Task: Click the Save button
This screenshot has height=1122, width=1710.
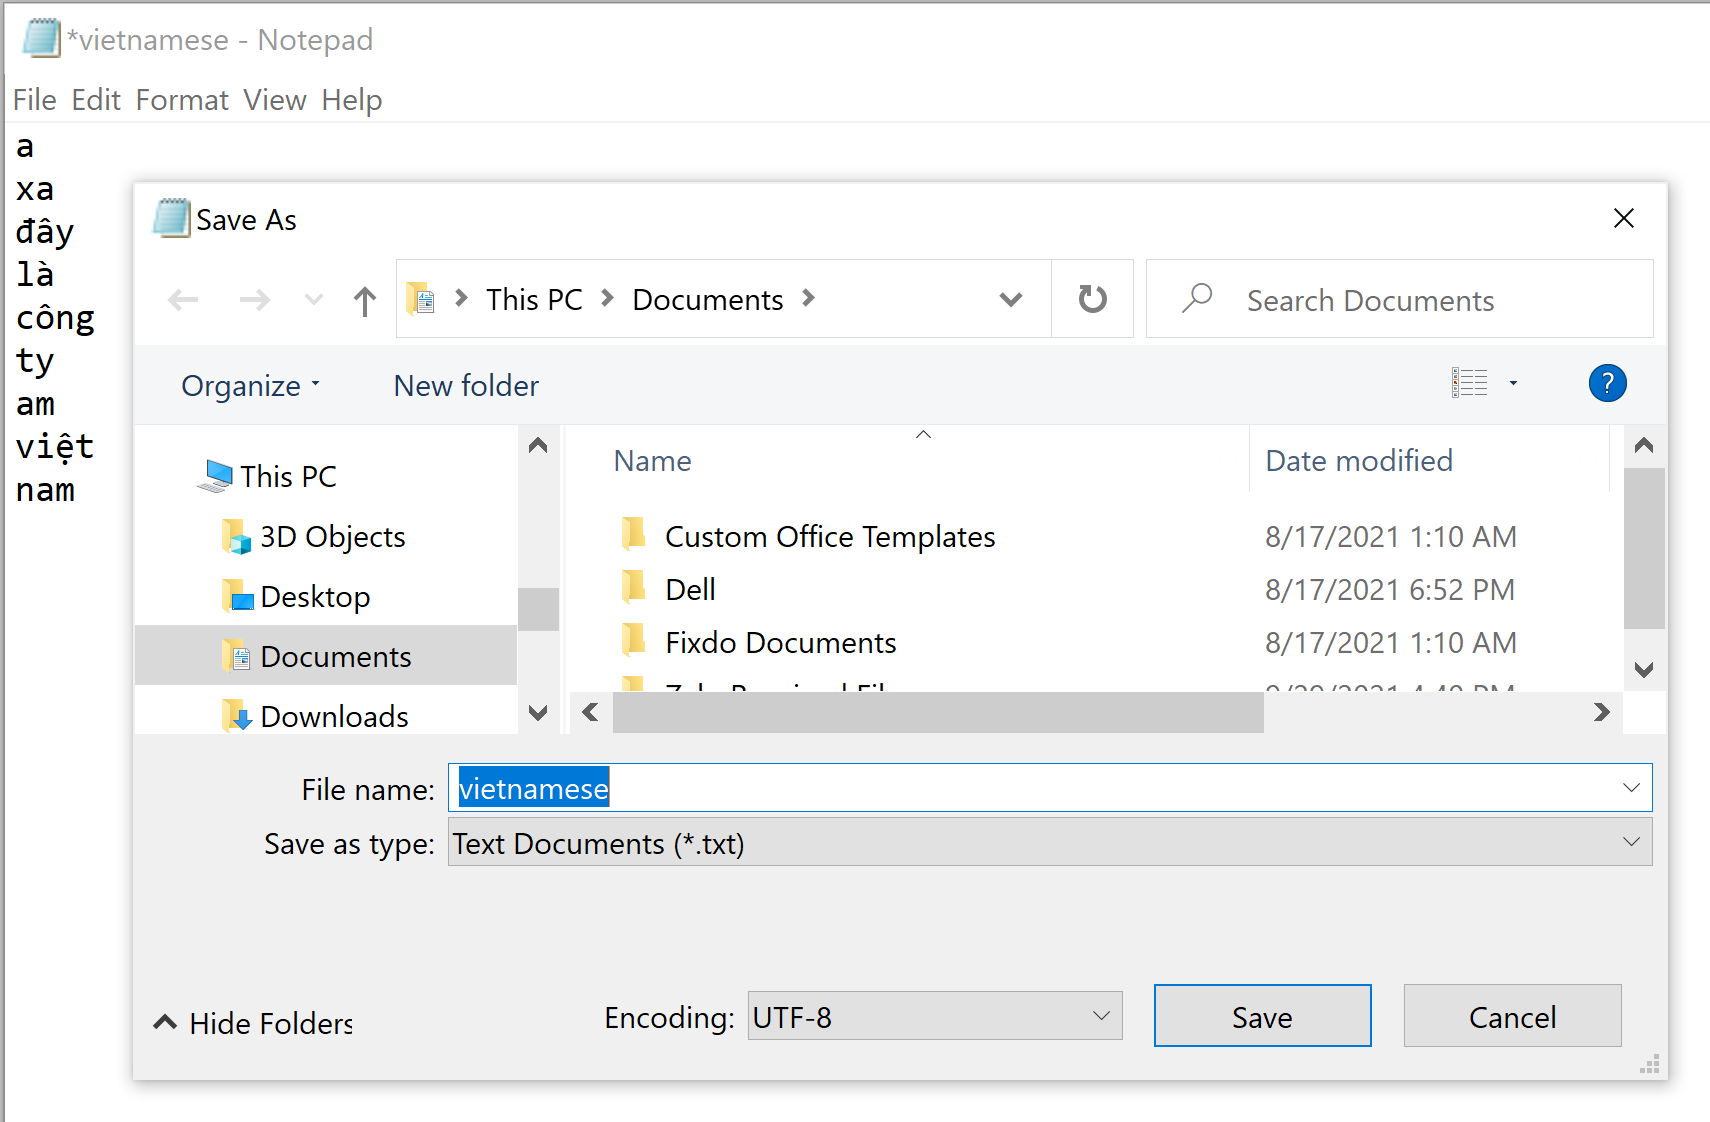Action: [1262, 1016]
